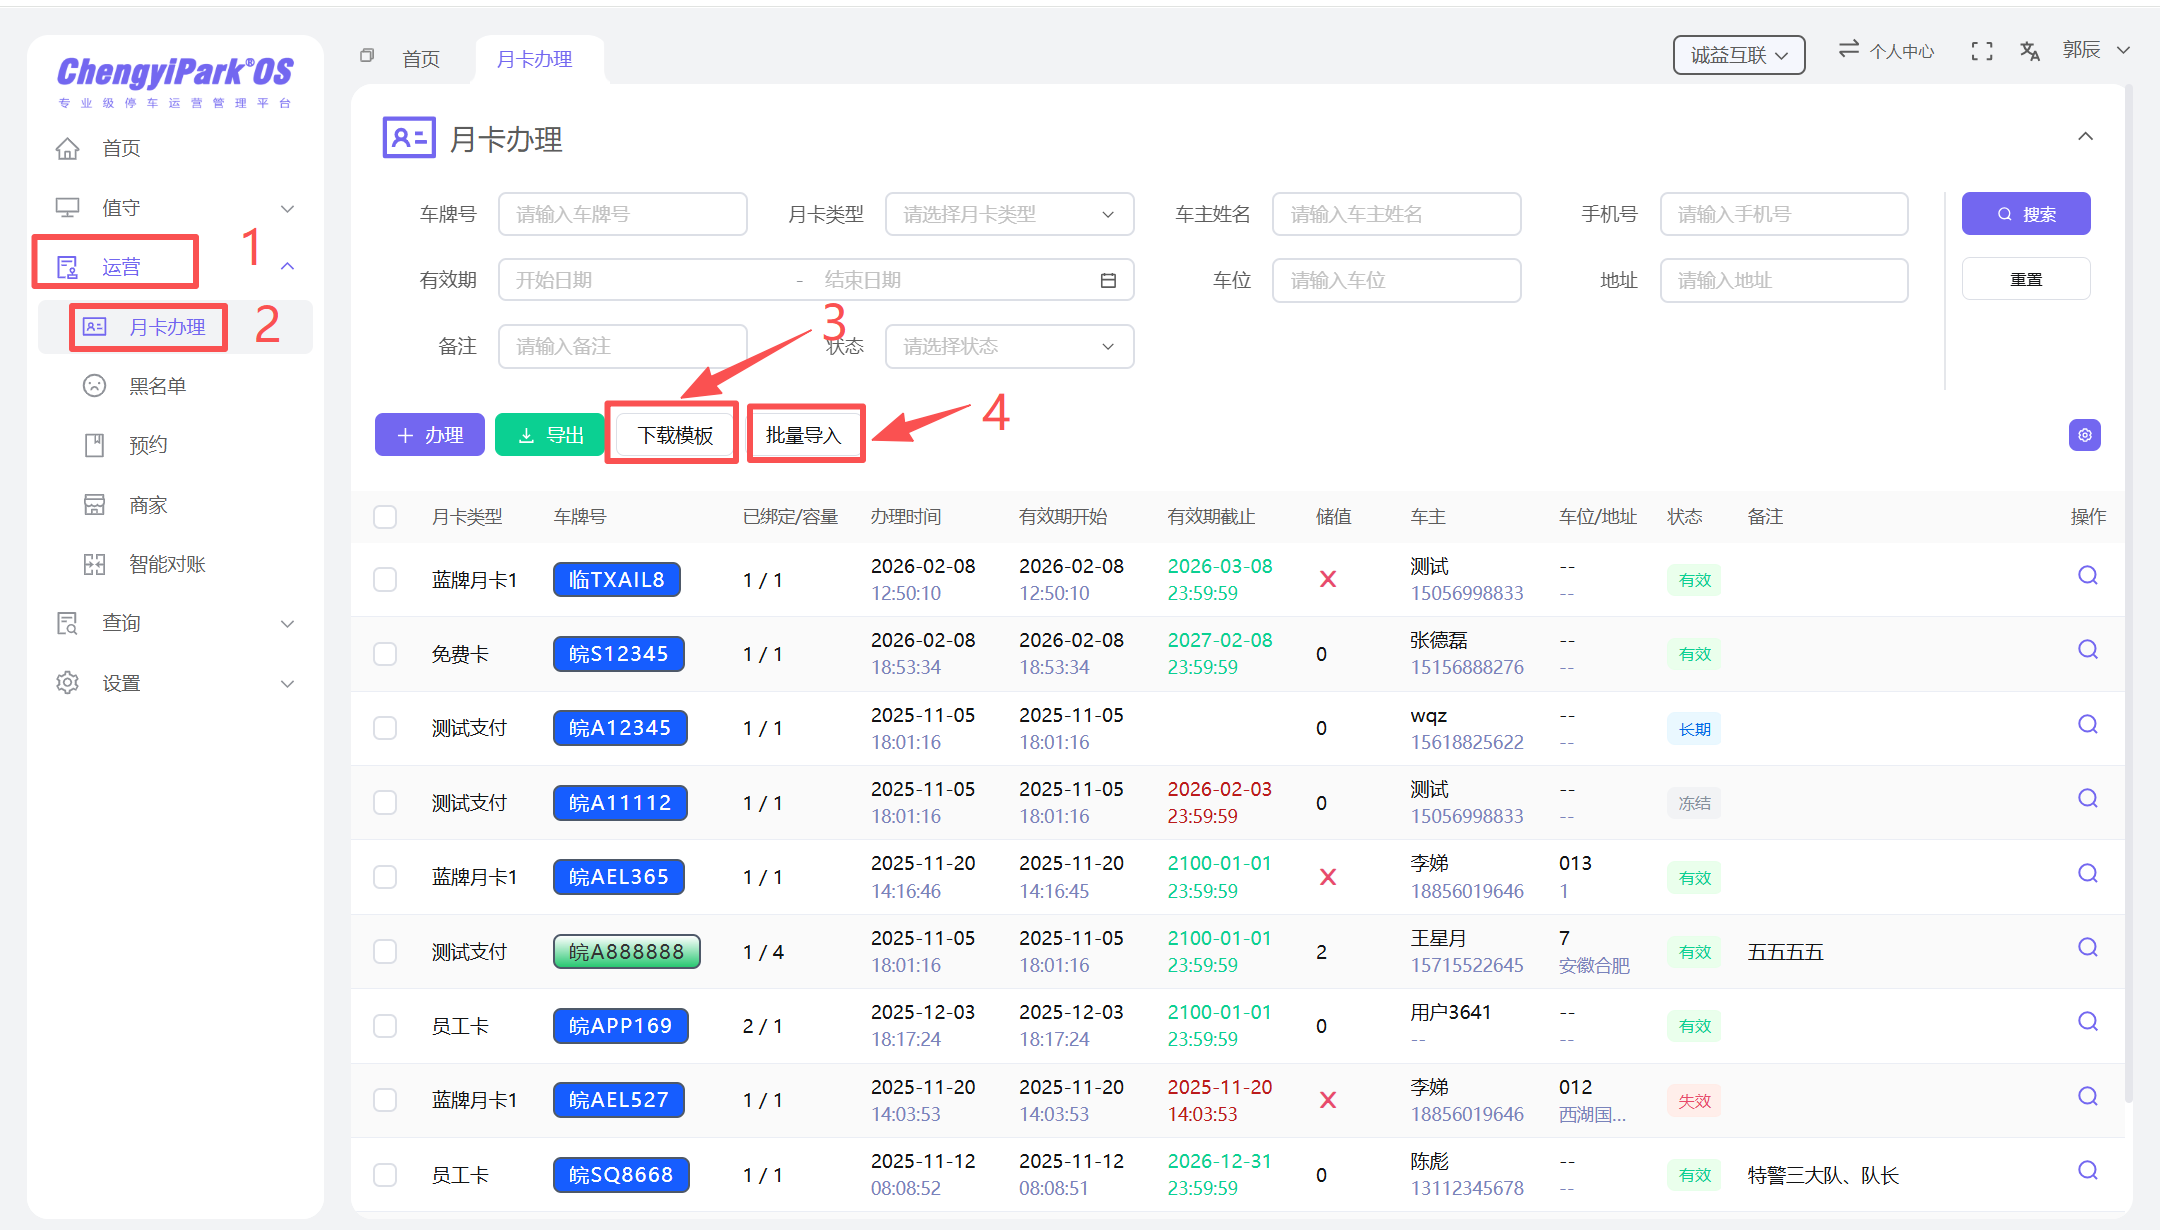Open 黑名单 blacklist in sidebar
This screenshot has height=1230, width=2160.
(x=157, y=386)
